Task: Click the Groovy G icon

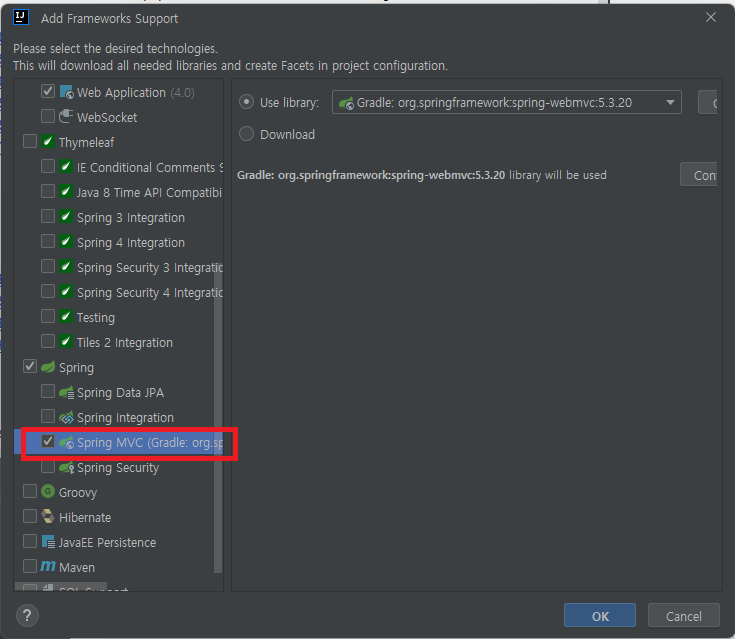Action: [x=48, y=491]
